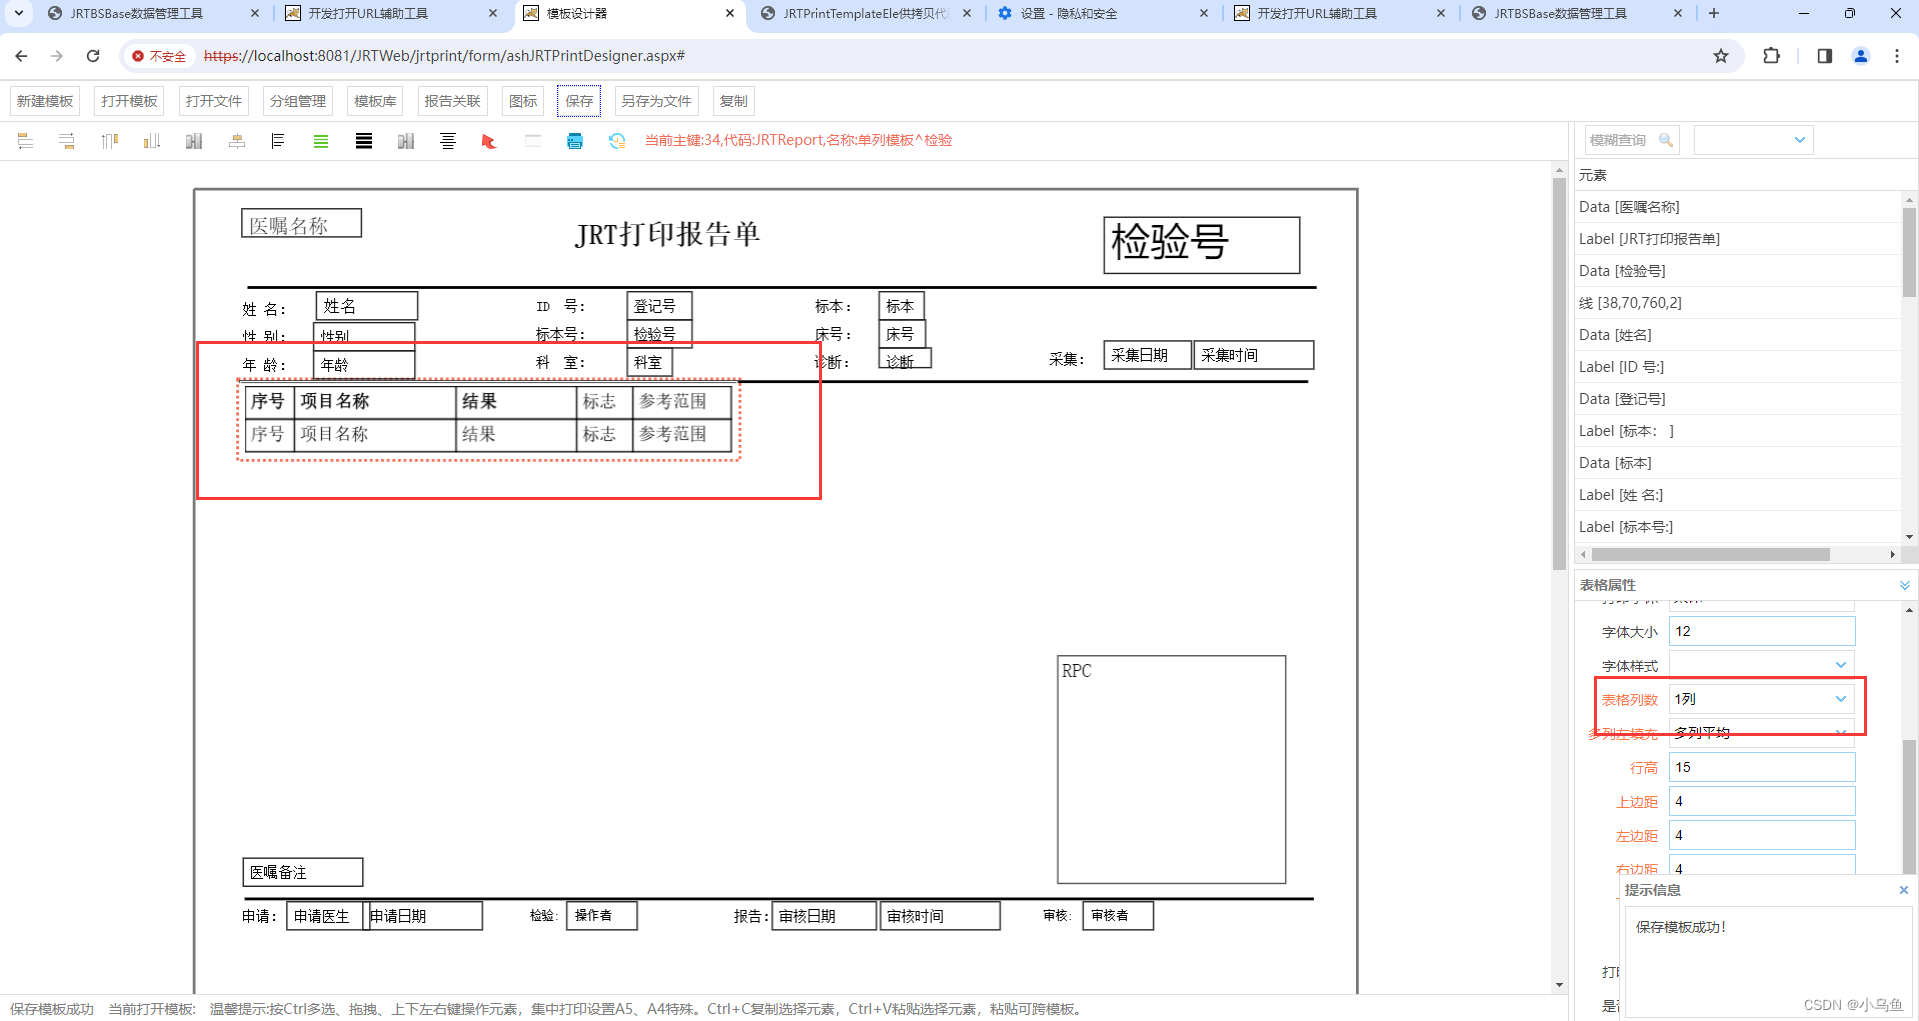Click the blue printer icon
Image resolution: width=1919 pixels, height=1021 pixels.
[575, 141]
